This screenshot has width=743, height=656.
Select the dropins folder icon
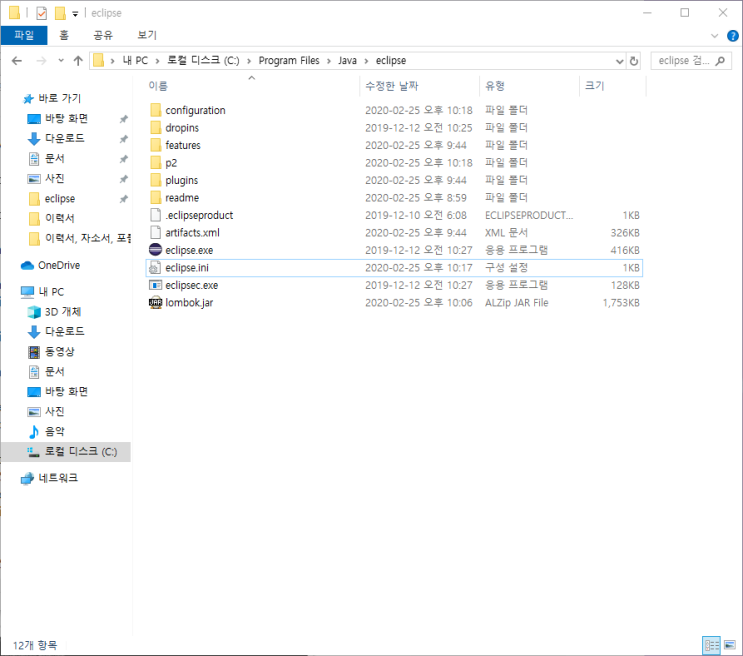(155, 128)
